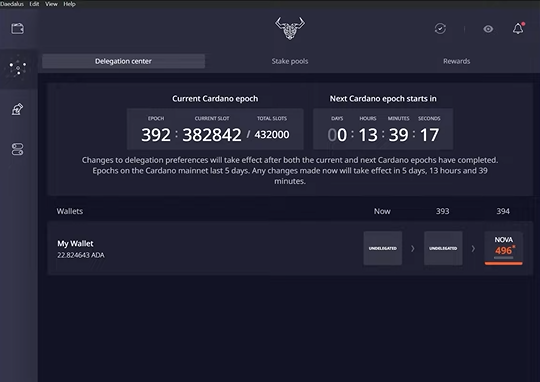The height and width of the screenshot is (382, 540).
Task: Click the Now column header
Action: coord(382,211)
